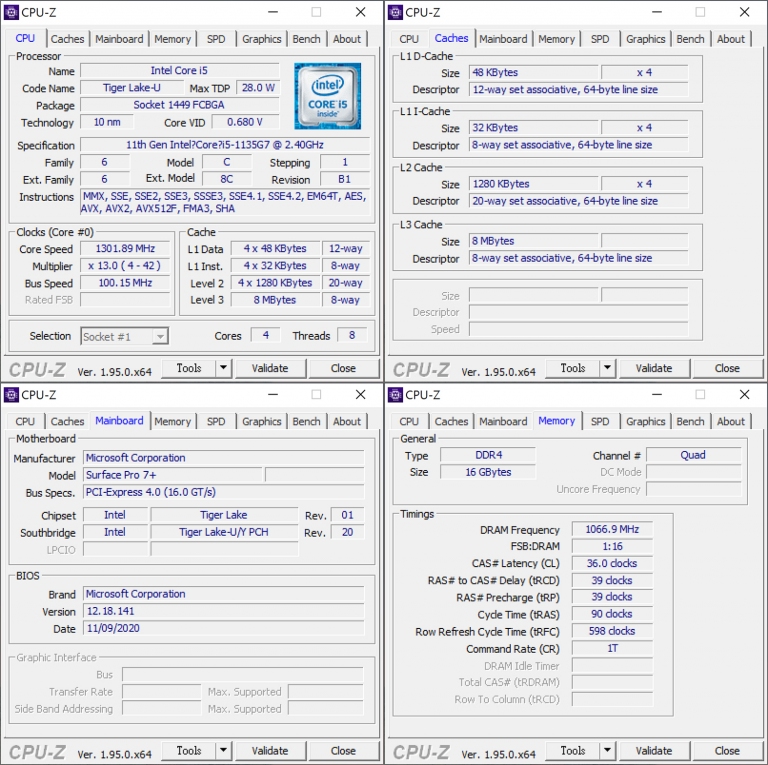Click Tools button in the Caches window
The image size is (768, 765).
point(573,368)
